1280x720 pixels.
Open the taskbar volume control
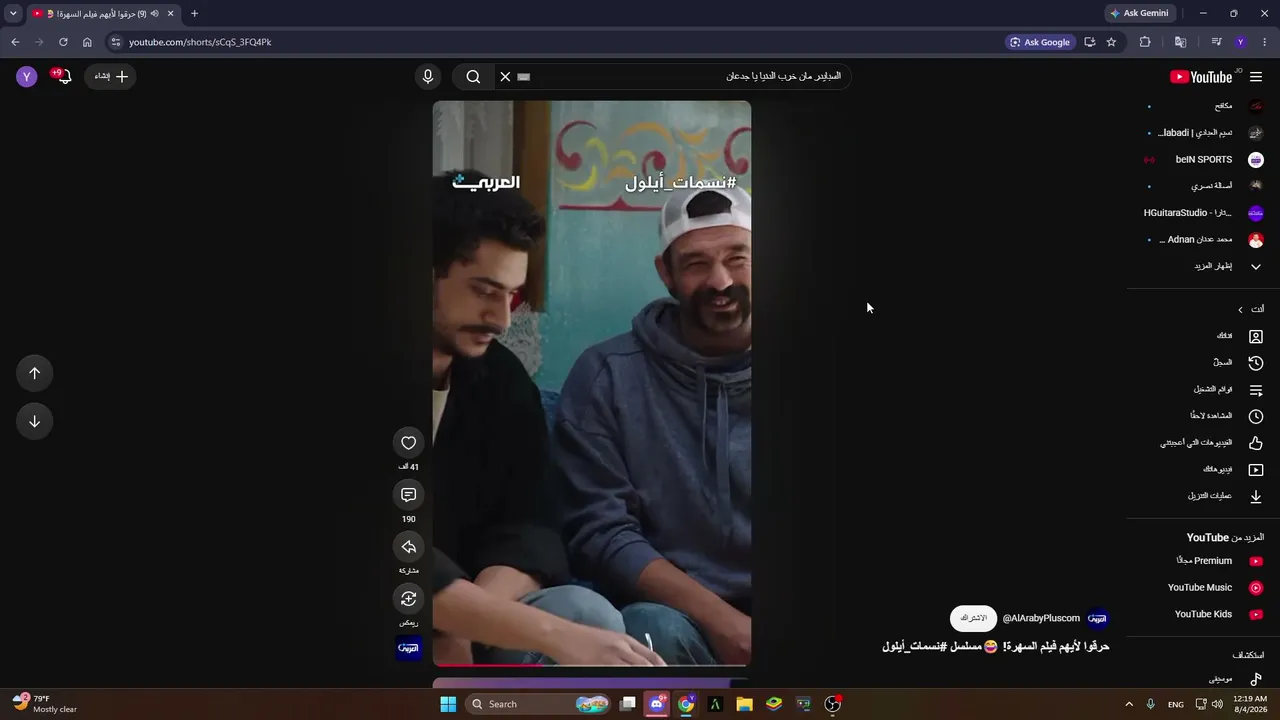pos(1217,704)
